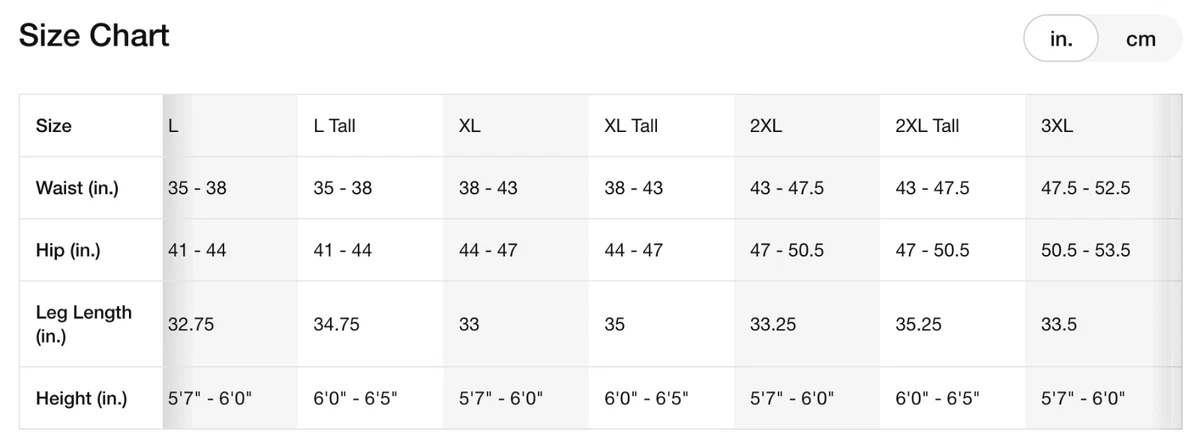Select the Leg Length (in.) row label
The height and width of the screenshot is (444, 1200).
(84, 324)
